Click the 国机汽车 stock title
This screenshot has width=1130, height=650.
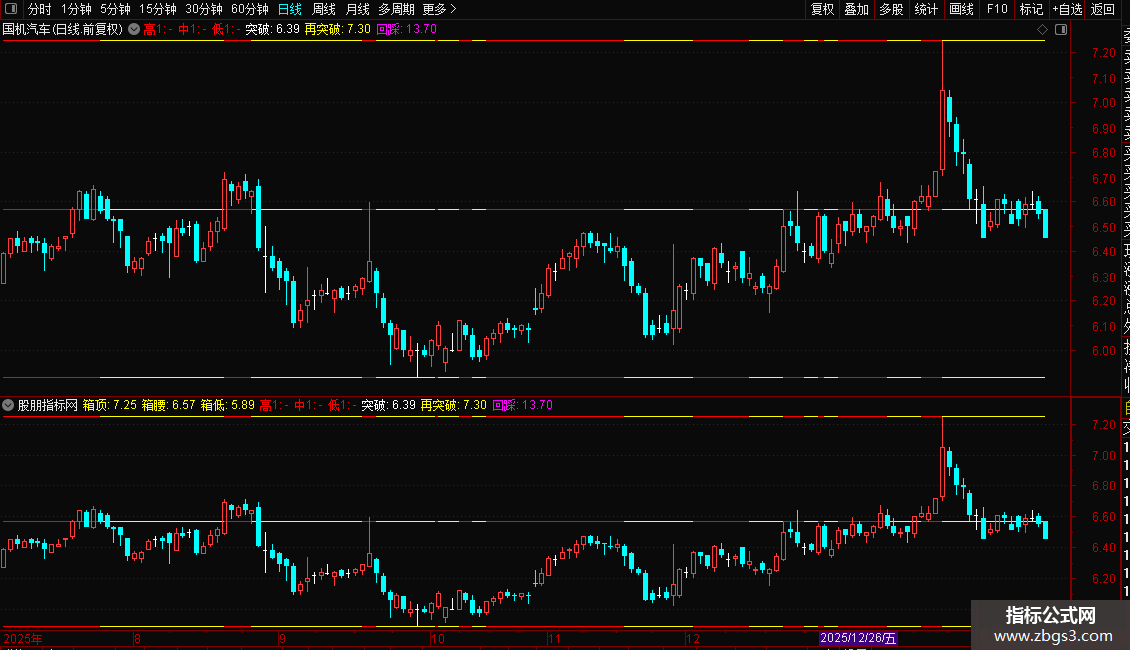[x=63, y=30]
